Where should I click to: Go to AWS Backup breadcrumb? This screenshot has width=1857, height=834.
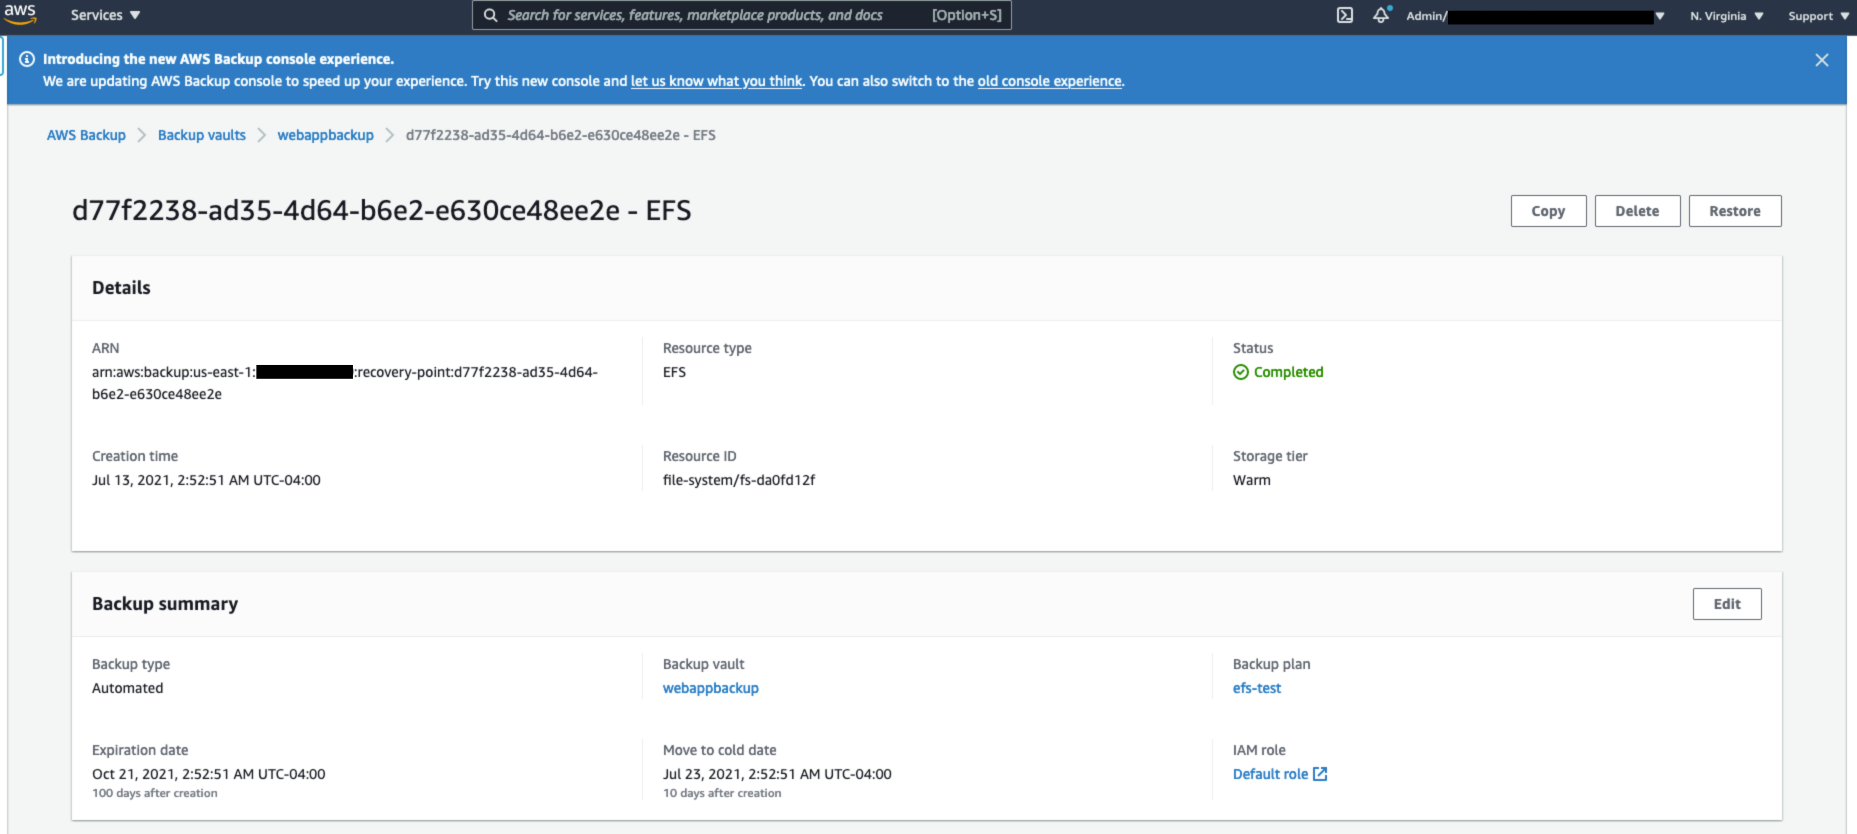click(x=86, y=135)
